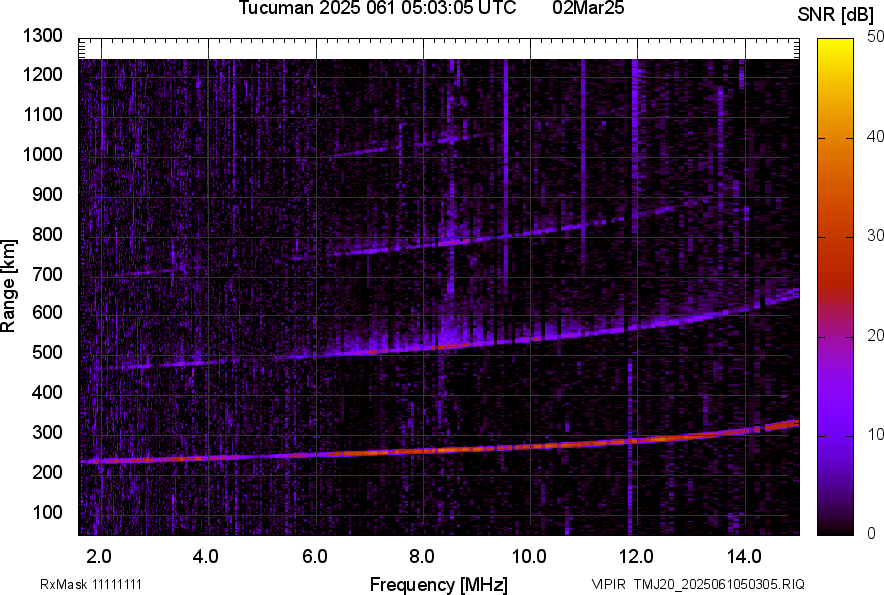Click the TMJ20 RIQ filename text
Screen dimensions: 884x595
tap(714, 584)
